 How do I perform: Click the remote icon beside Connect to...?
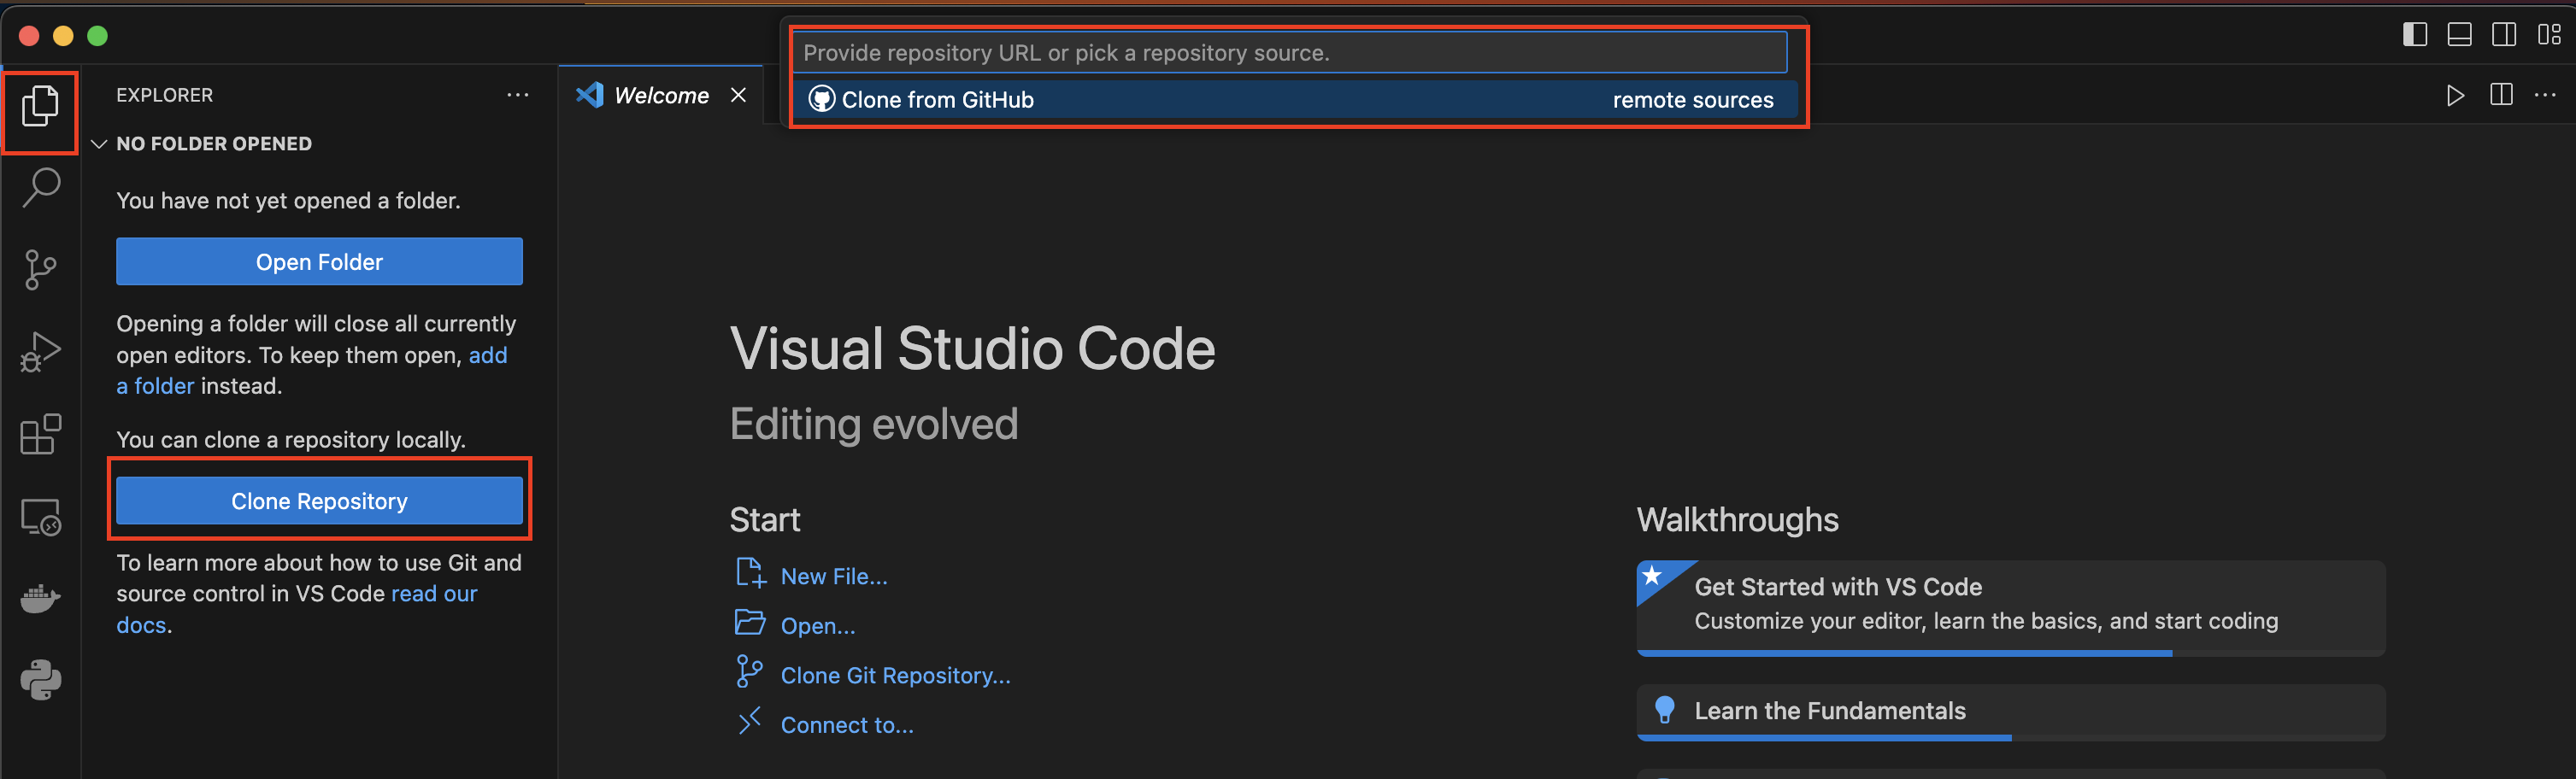click(x=749, y=721)
